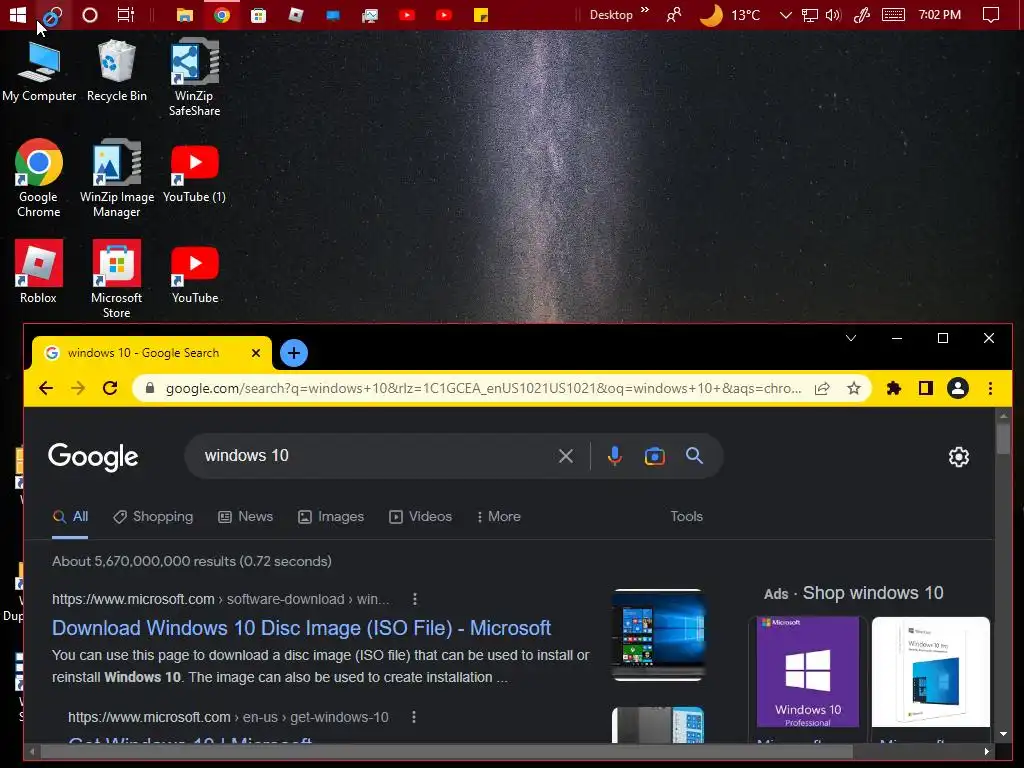Open Google quick settings gear
The height and width of the screenshot is (768, 1024).
click(959, 457)
